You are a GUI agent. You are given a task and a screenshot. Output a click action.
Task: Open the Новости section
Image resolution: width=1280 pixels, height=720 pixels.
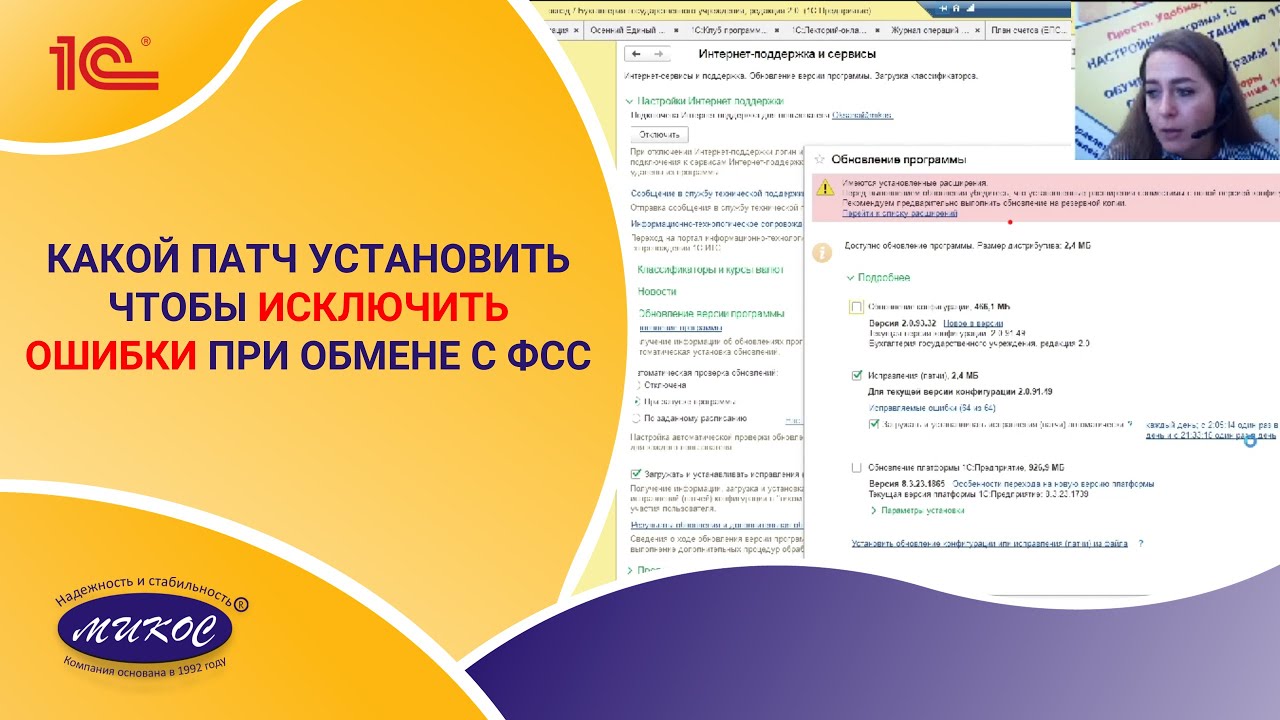657,291
